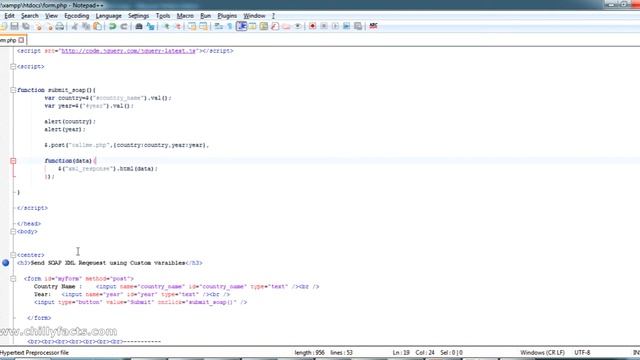Click the Cut scissors toolbar icon
This screenshot has height=360, width=640.
coord(75,27)
